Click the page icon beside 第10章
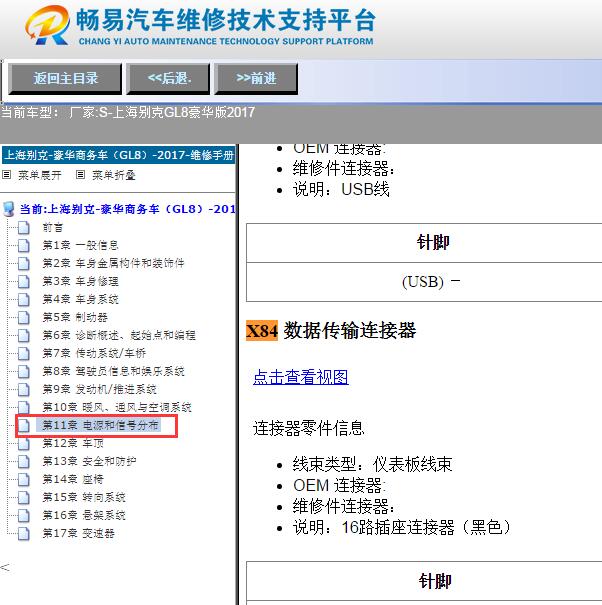Screen dimensions: 602x605 tap(24, 407)
